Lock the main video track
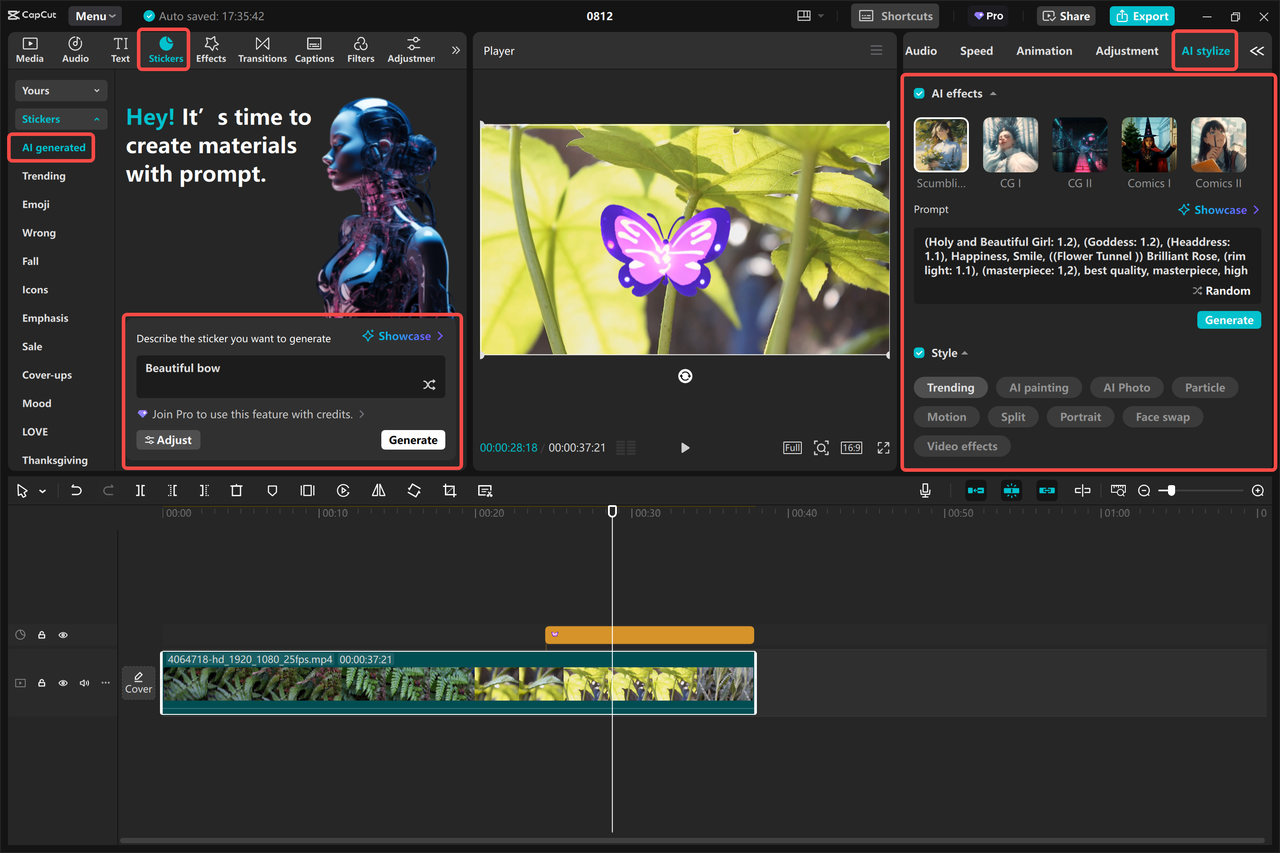Screen dimensions: 1280x853 pos(42,683)
